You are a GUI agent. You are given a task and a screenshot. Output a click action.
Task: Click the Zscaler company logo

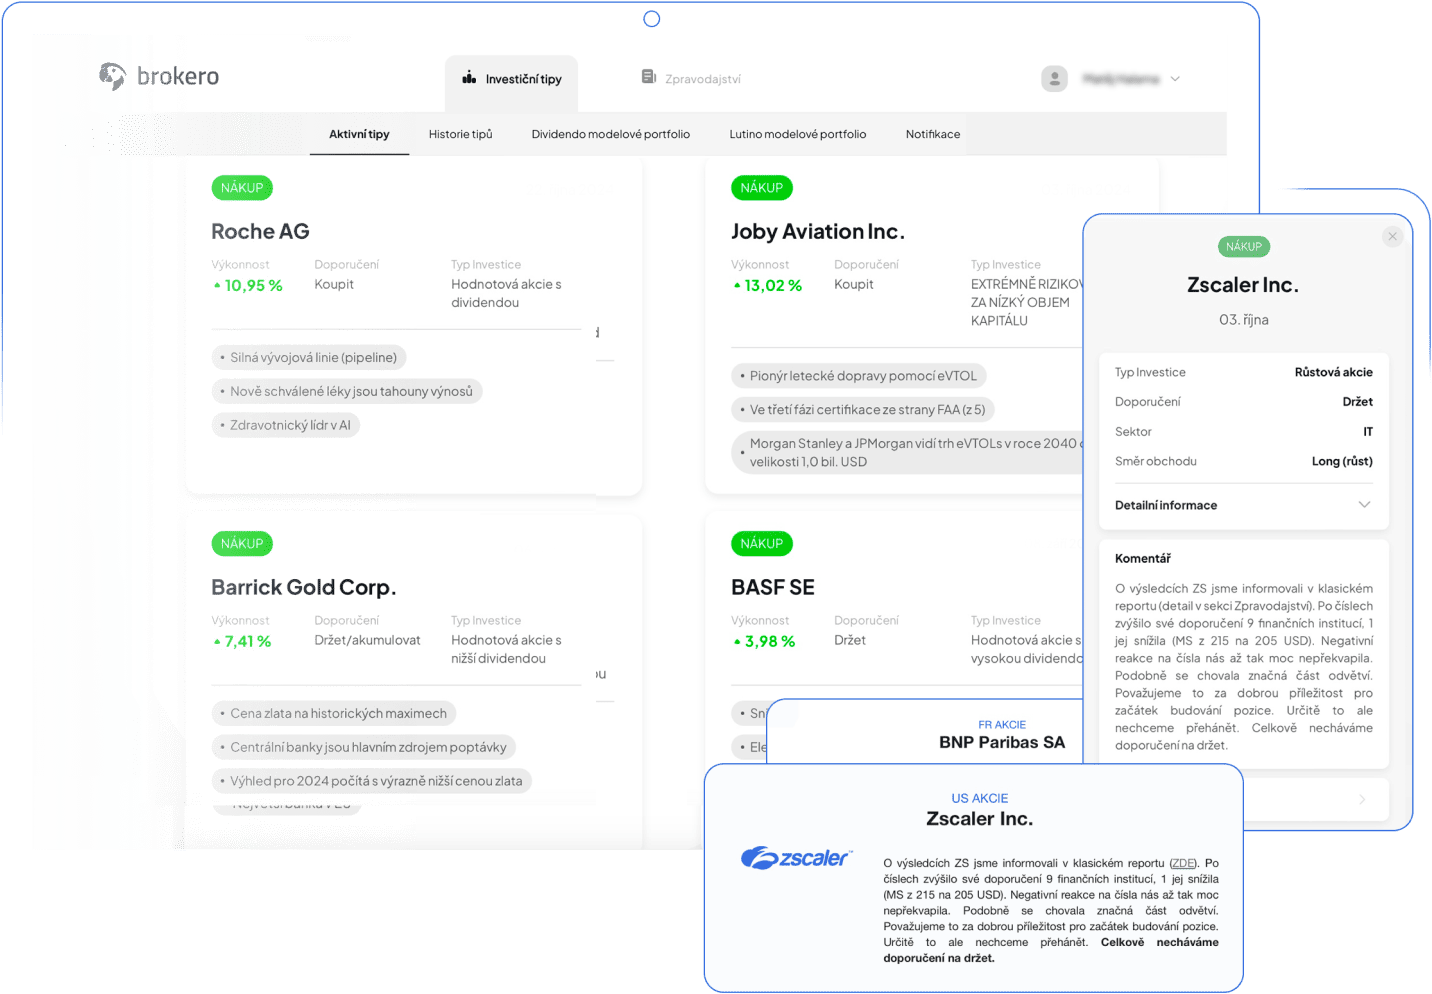coord(796,857)
